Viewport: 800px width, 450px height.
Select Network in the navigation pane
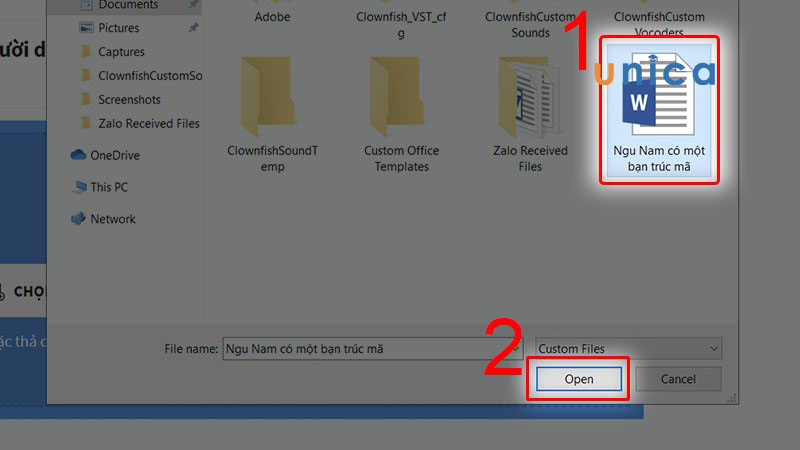[104, 219]
